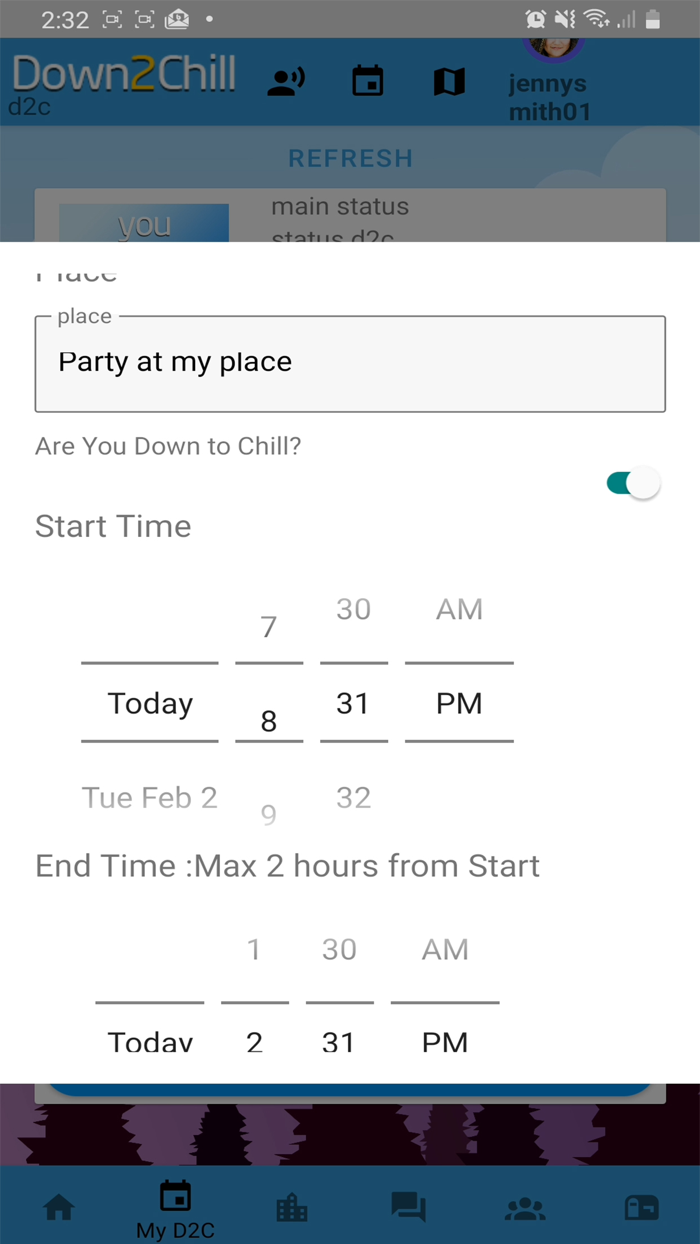Open the calendar icon in the header

click(368, 82)
